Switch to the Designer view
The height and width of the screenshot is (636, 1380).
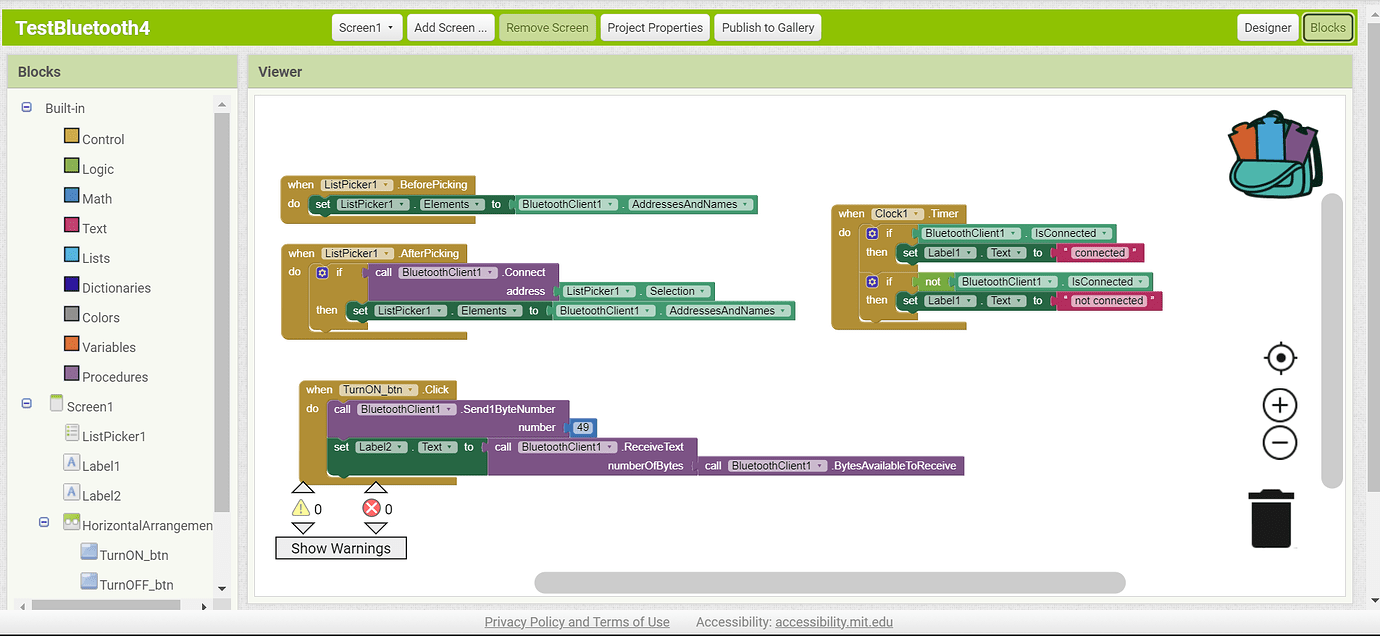tap(1267, 27)
